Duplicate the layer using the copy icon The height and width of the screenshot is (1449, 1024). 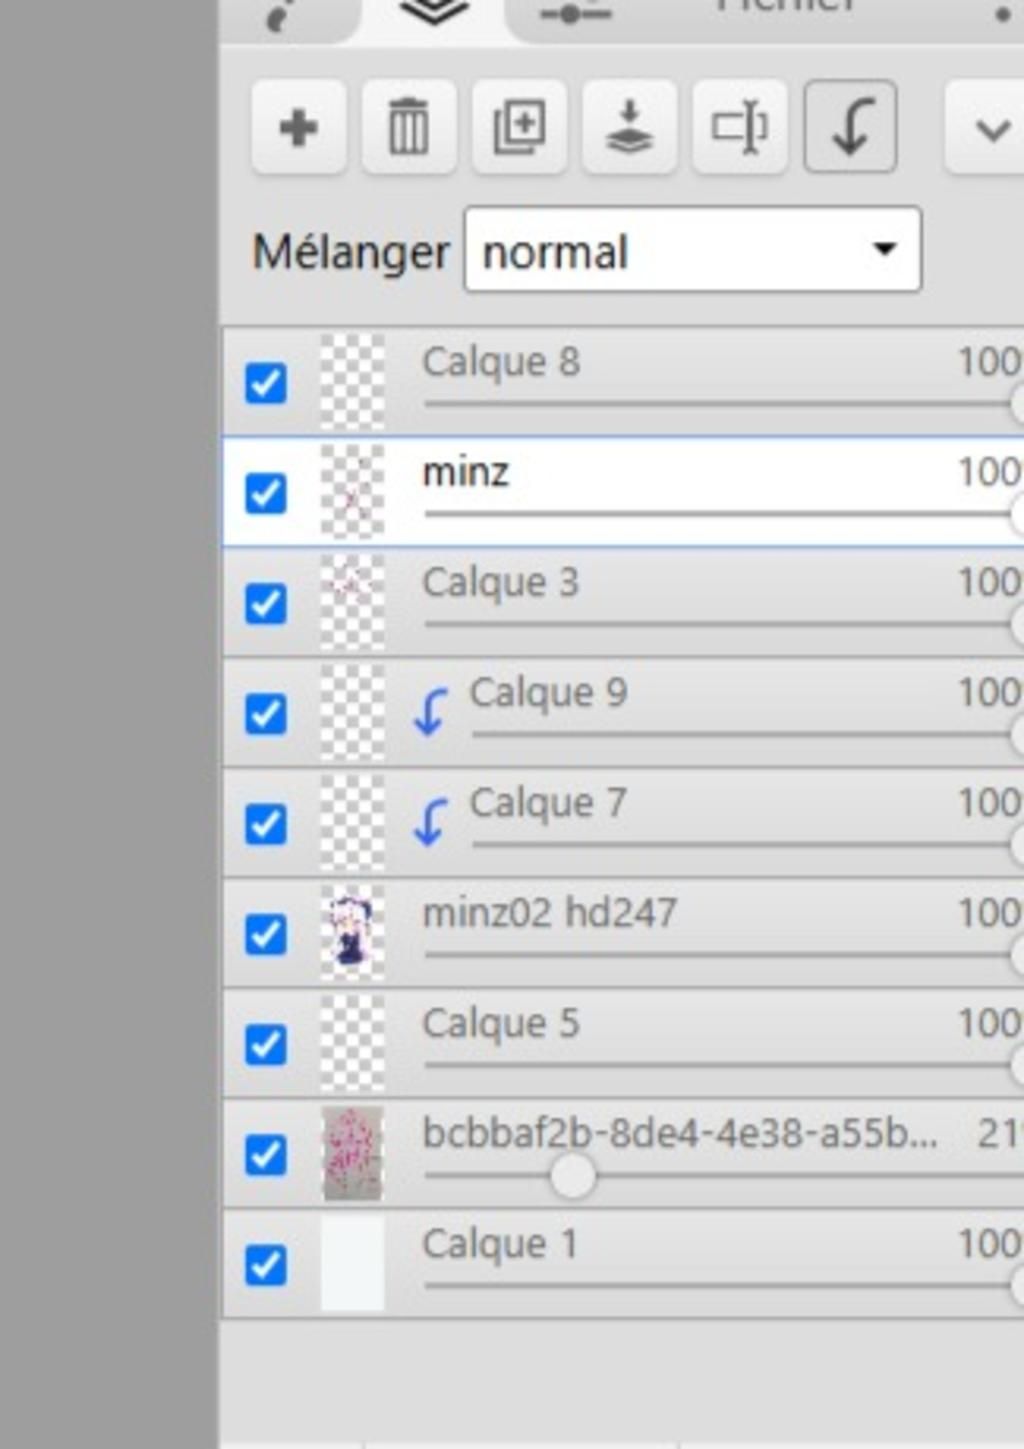pyautogui.click(x=519, y=128)
